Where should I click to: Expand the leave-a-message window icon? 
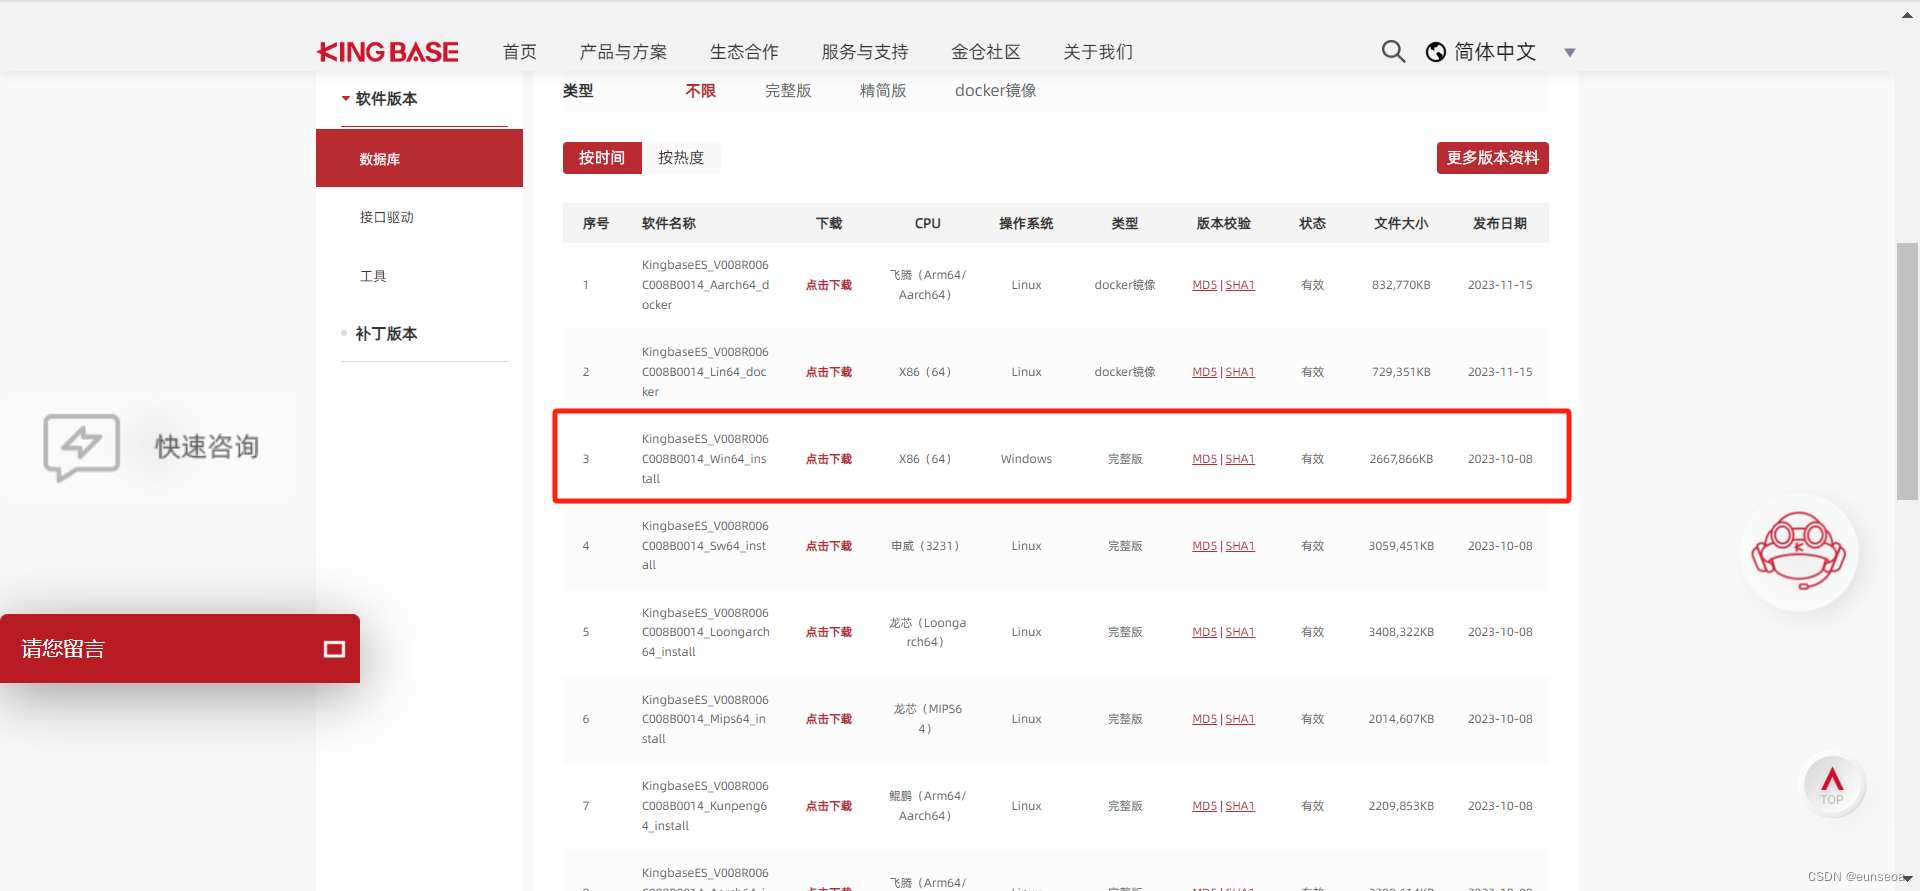point(334,649)
